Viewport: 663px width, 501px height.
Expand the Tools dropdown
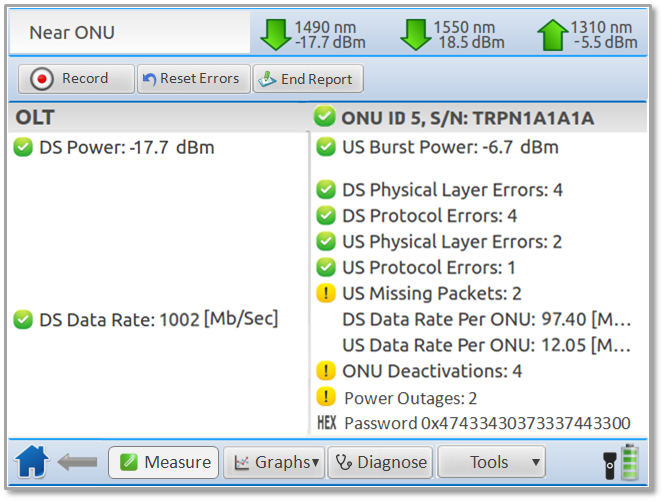[491, 462]
